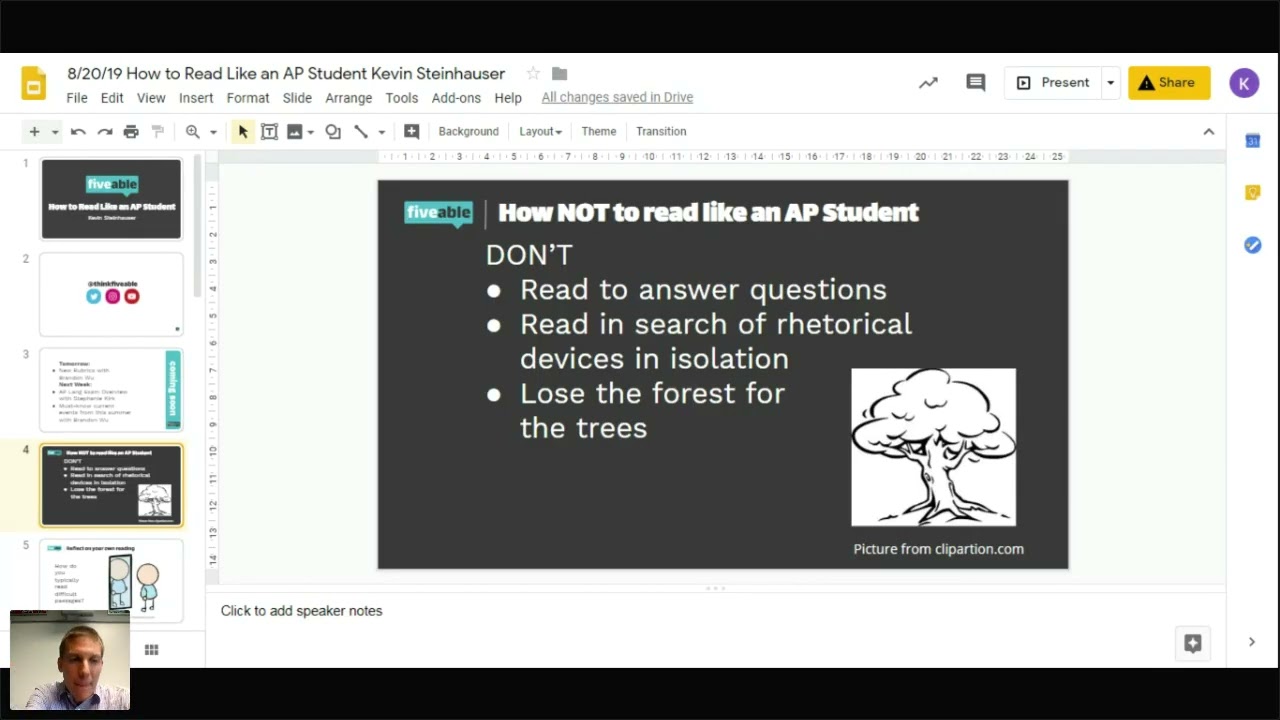Open Google Slides home logo
The image size is (1280, 720).
[33, 84]
